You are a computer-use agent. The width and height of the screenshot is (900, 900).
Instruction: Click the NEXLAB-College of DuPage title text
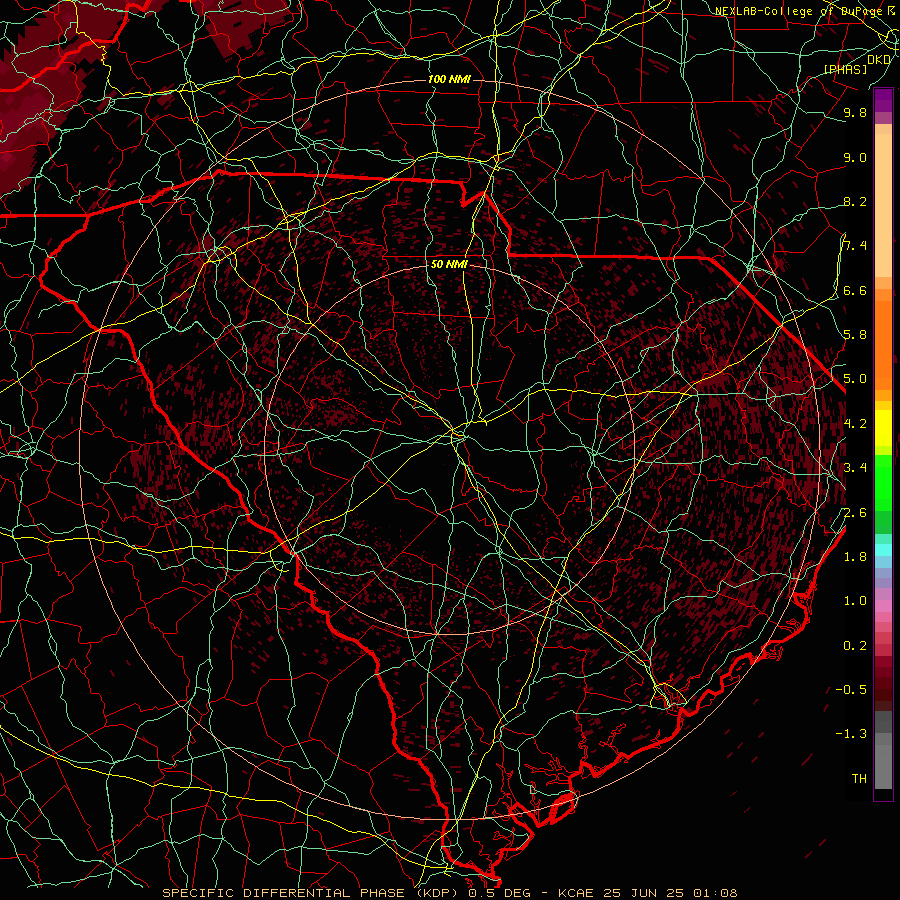[799, 11]
